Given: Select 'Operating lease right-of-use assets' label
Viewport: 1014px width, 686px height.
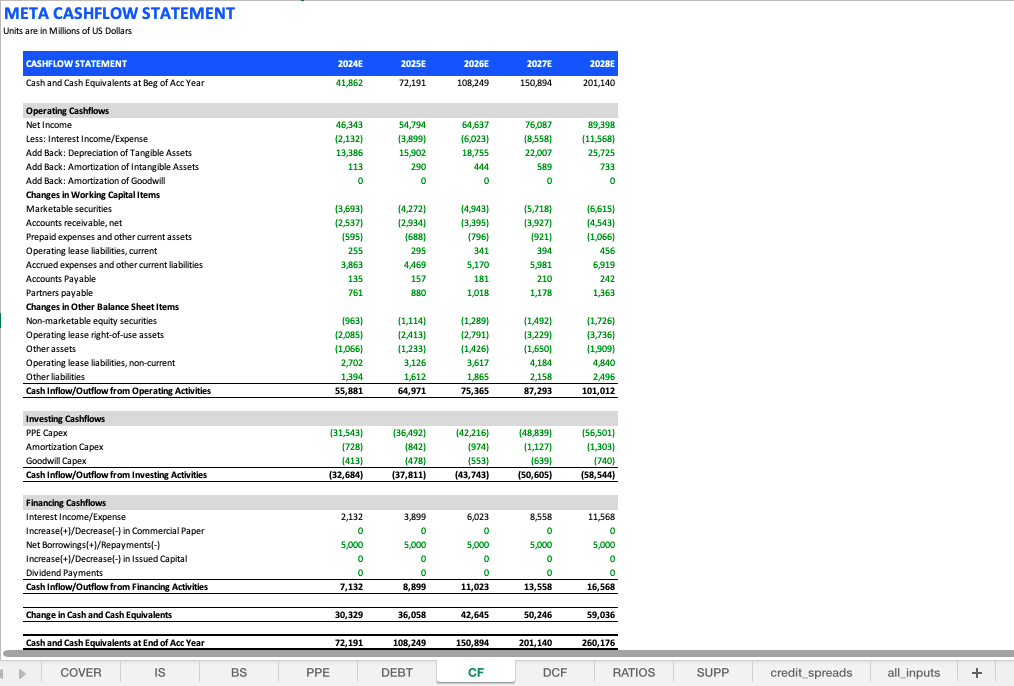Looking at the screenshot, I should click(x=95, y=335).
